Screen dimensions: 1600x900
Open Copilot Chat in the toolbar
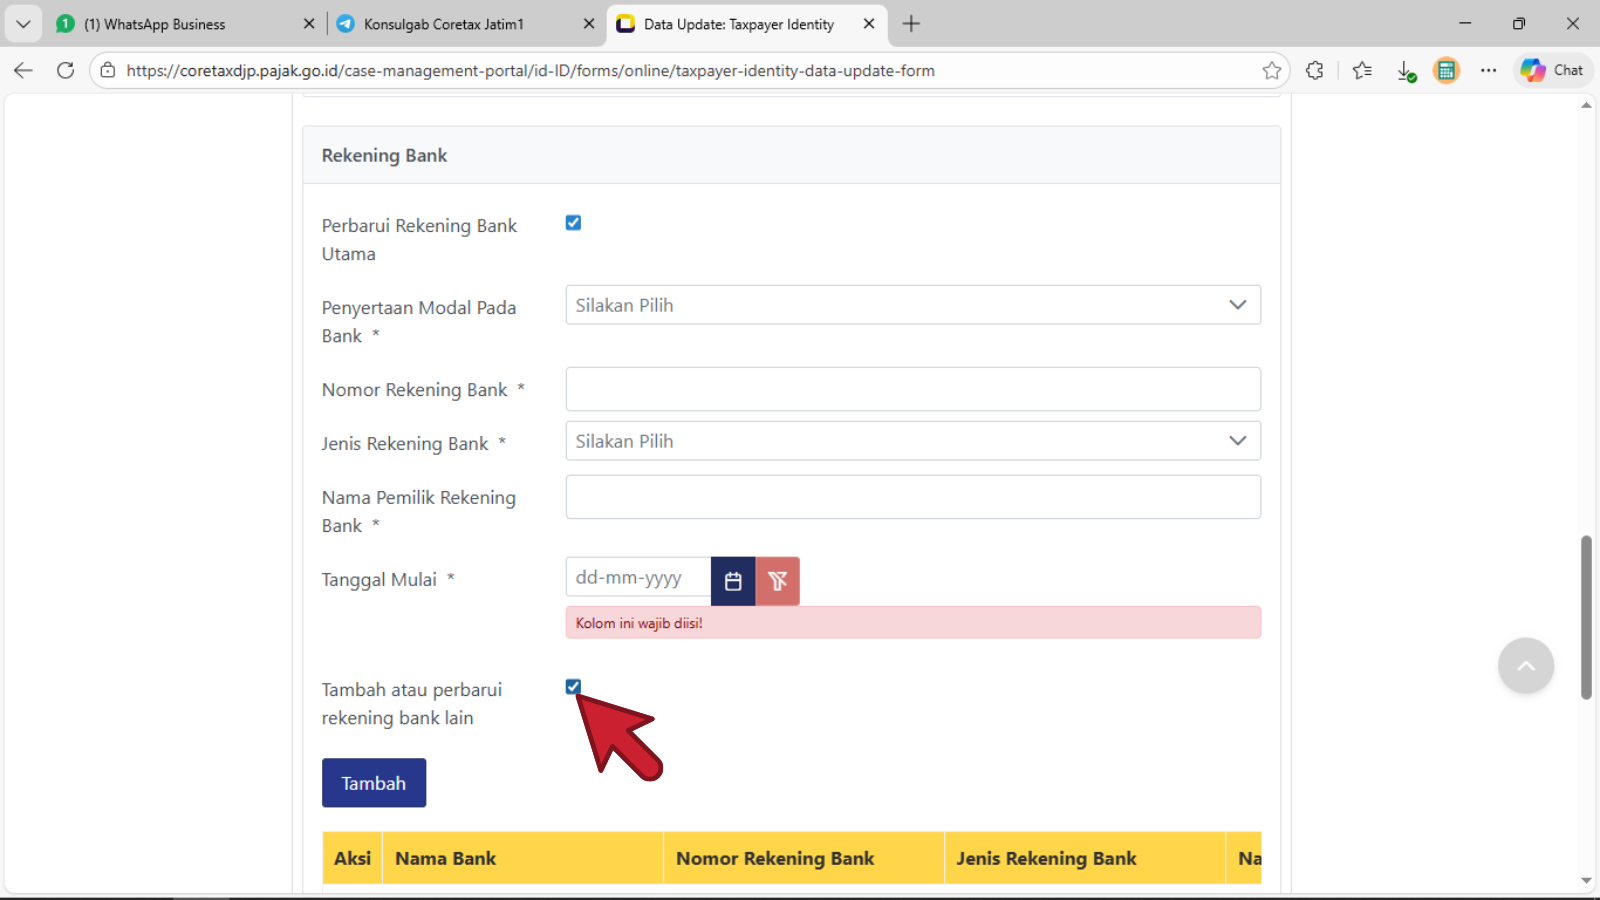tap(1552, 70)
